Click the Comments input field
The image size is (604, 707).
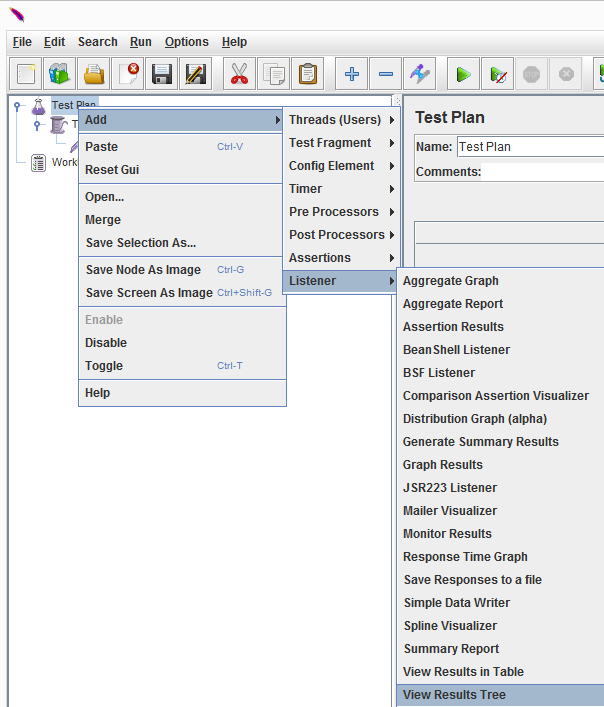(x=543, y=172)
